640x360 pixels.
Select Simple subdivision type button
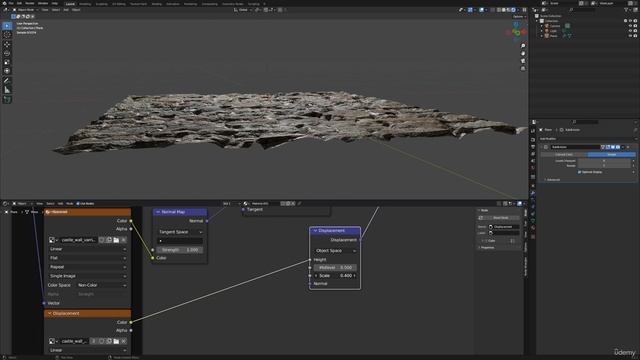612,155
